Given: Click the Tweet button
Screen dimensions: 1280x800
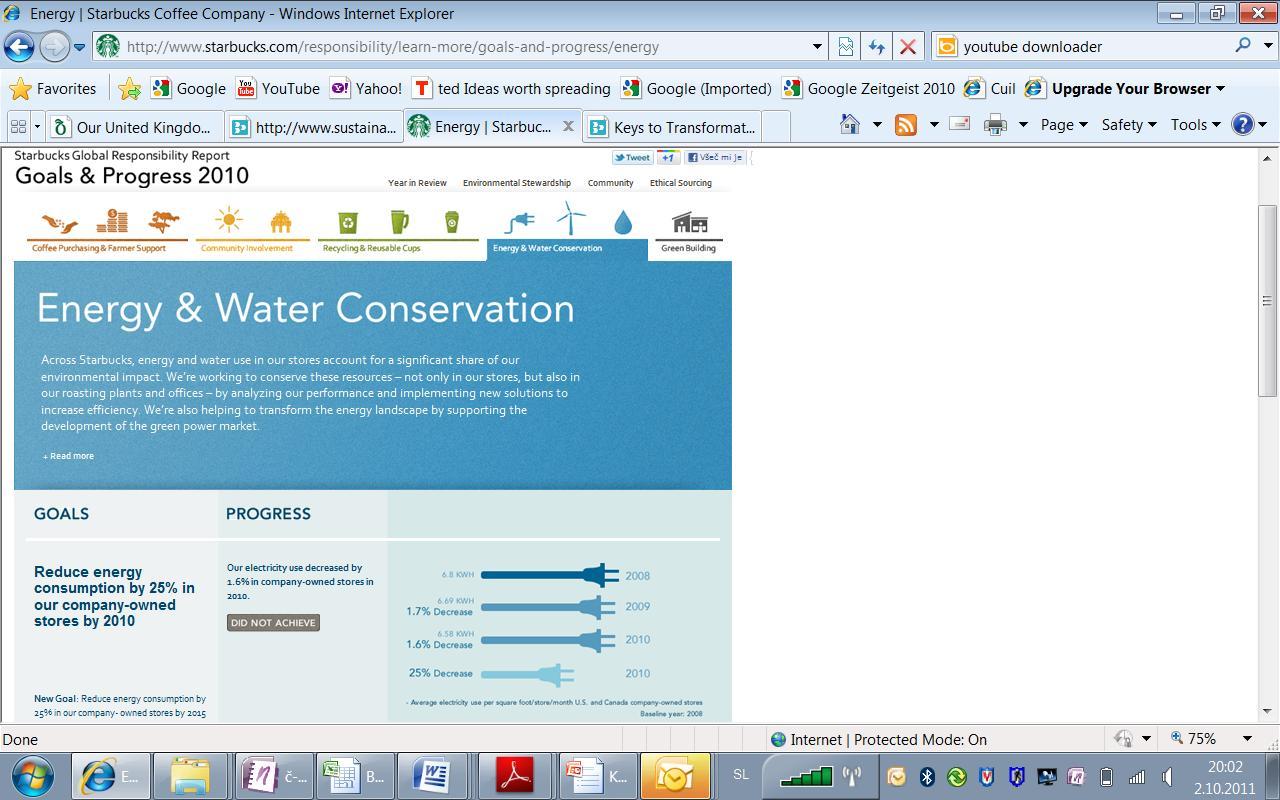Looking at the screenshot, I should click(632, 157).
